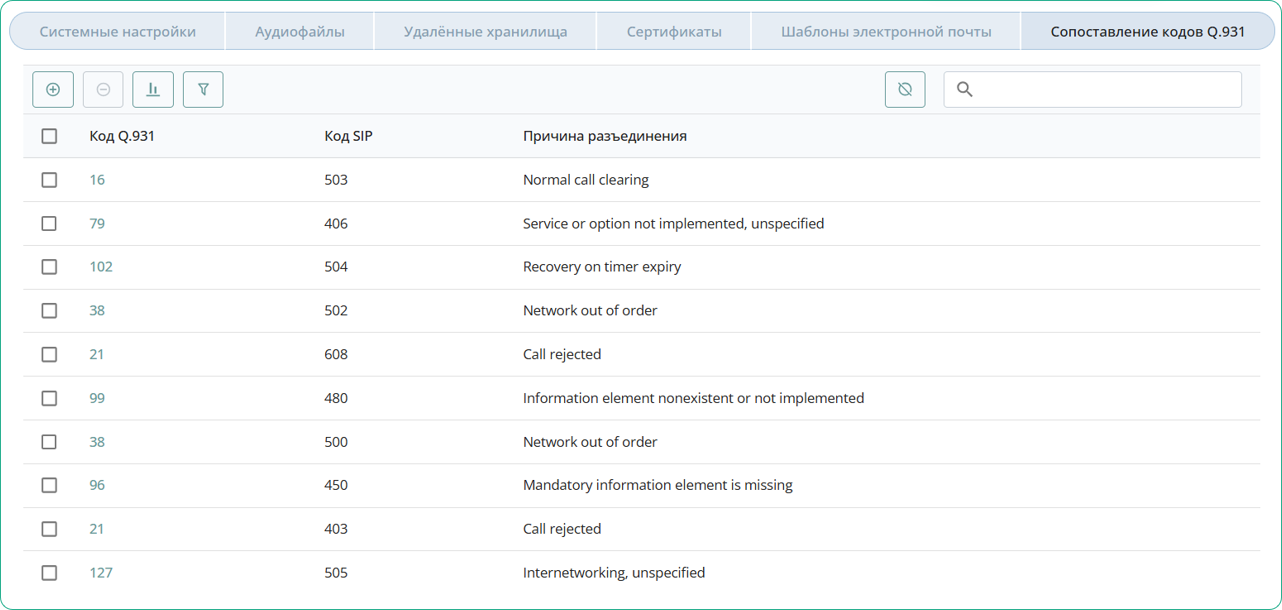Viewport: 1282px width, 610px height.
Task: Check the box for Normal call clearing row
Action: (x=49, y=180)
